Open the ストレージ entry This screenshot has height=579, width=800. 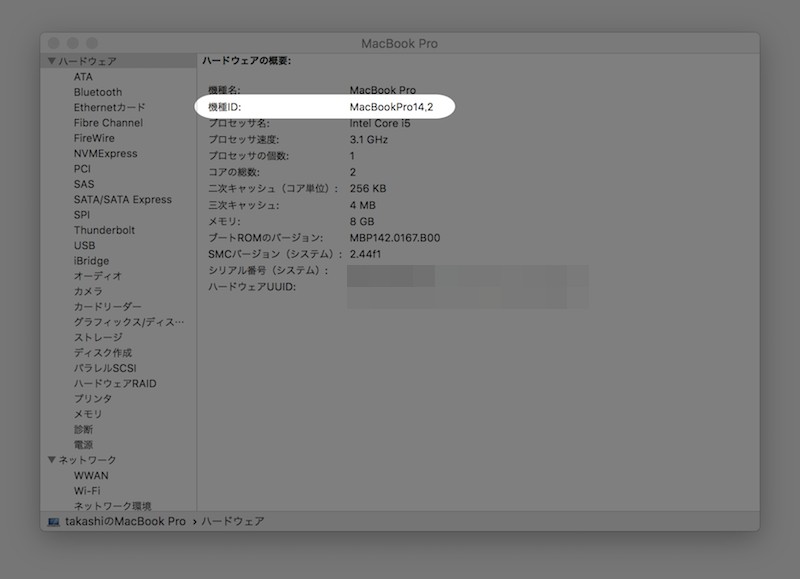[98, 337]
